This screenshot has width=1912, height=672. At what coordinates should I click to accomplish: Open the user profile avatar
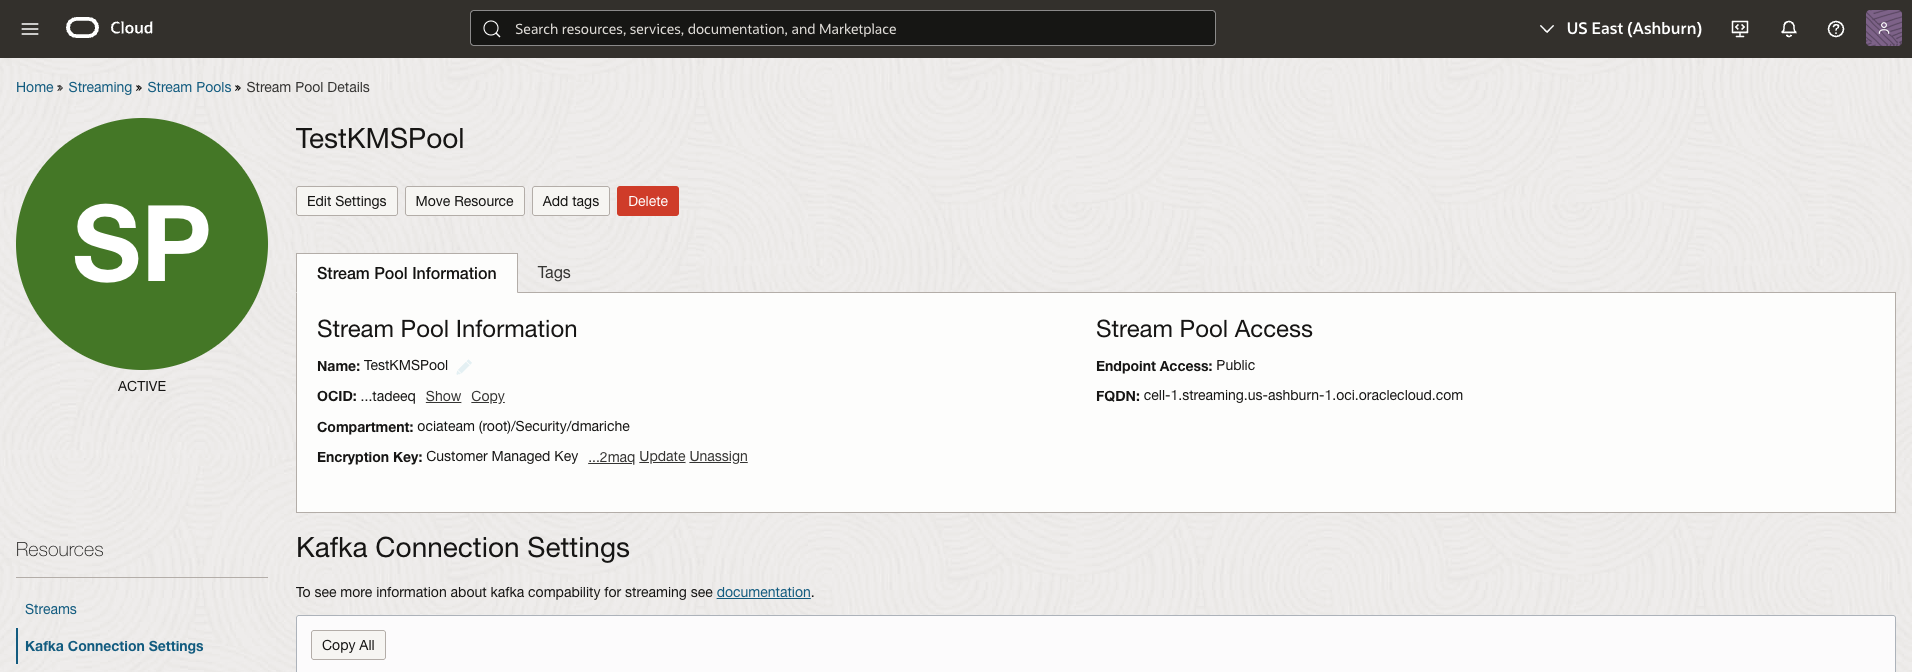coord(1883,28)
